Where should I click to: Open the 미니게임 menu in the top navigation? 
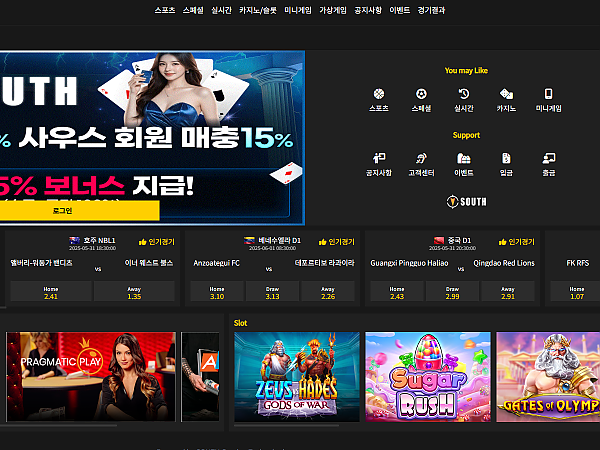[298, 10]
